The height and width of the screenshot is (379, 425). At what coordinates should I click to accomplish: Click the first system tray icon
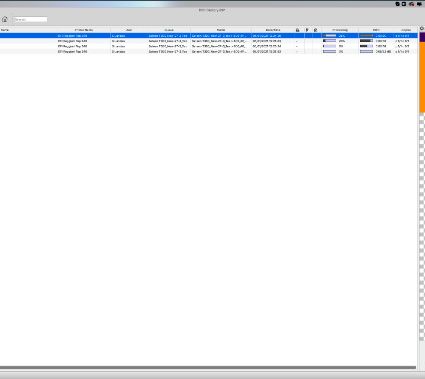click(397, 4)
